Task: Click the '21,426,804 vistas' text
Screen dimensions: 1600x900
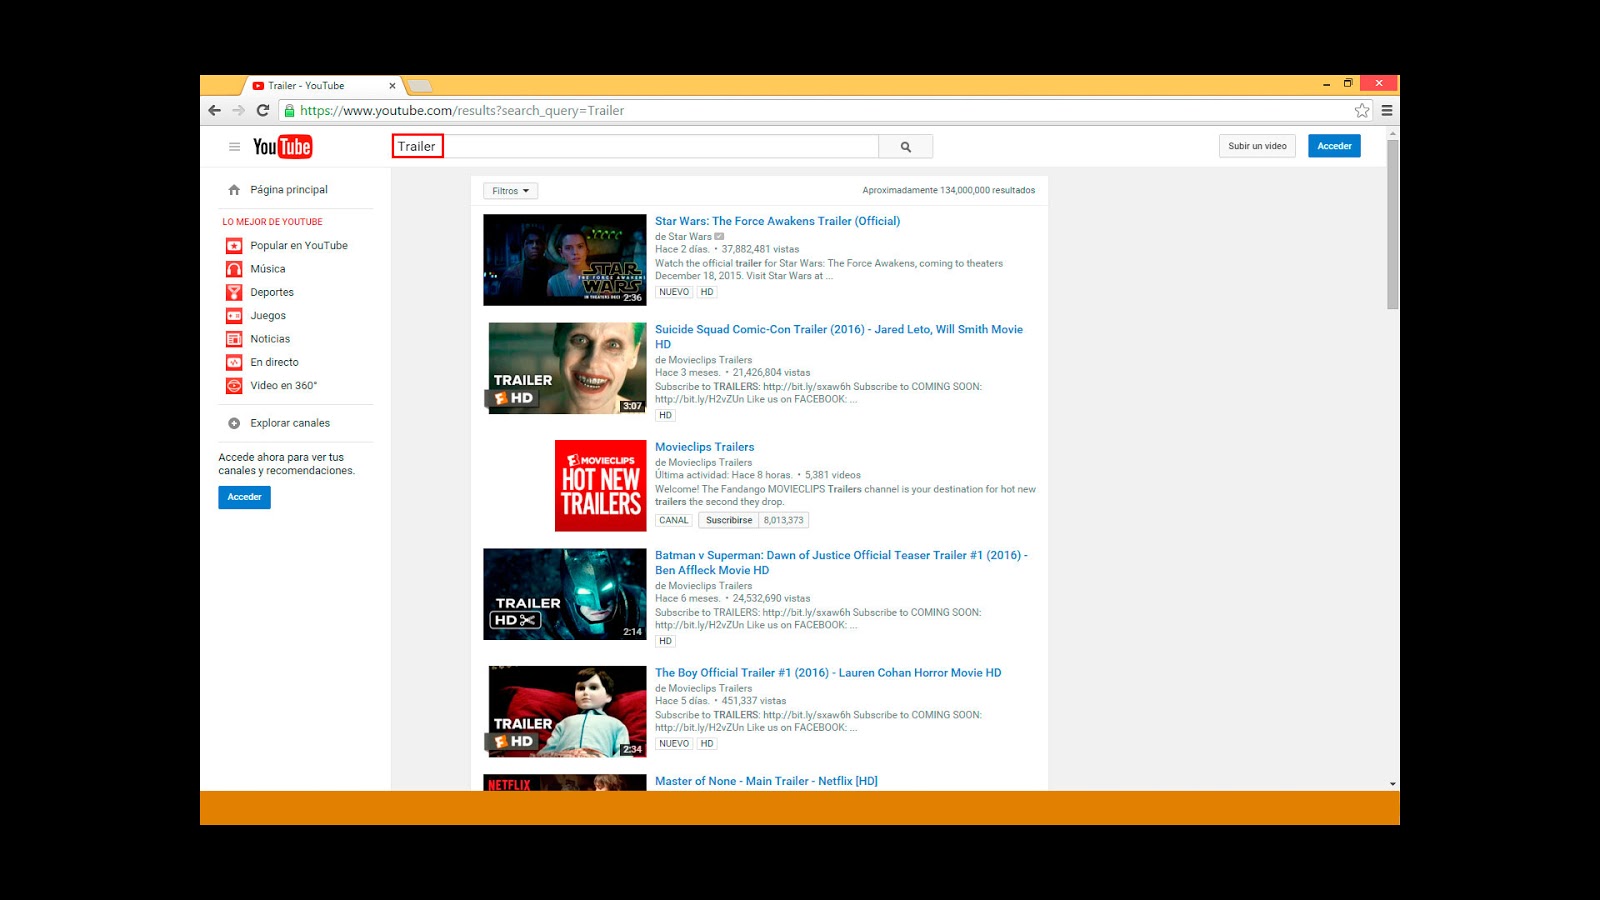Action: (x=771, y=373)
